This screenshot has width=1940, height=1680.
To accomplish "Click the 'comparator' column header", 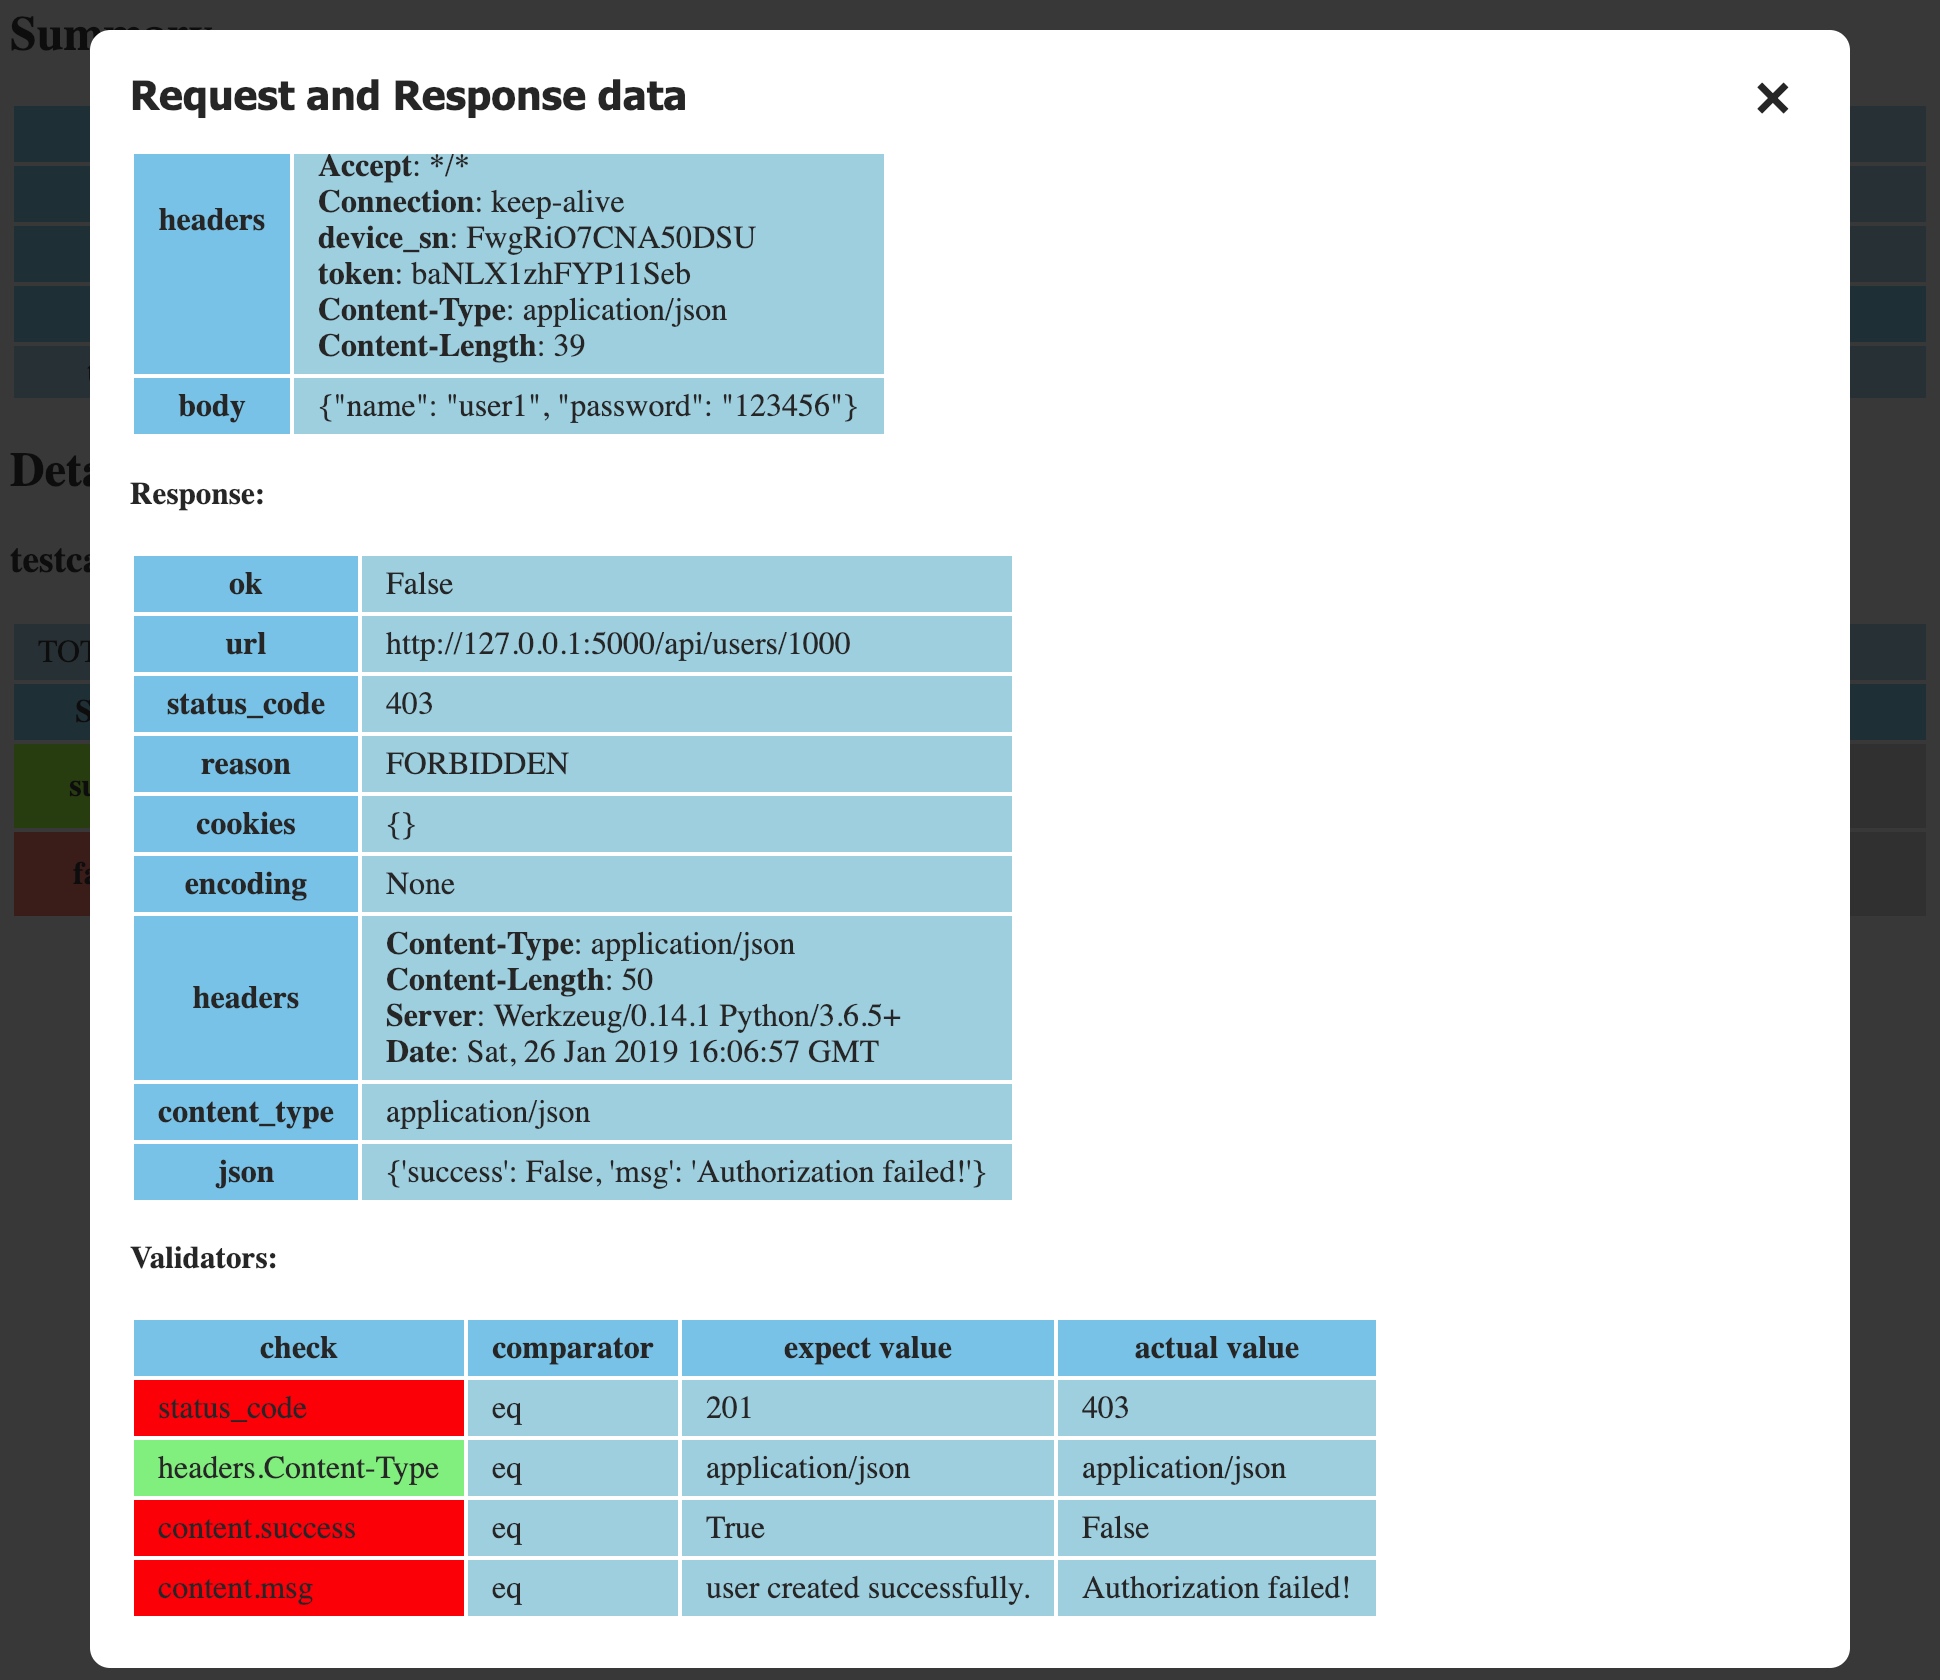I will click(572, 1348).
